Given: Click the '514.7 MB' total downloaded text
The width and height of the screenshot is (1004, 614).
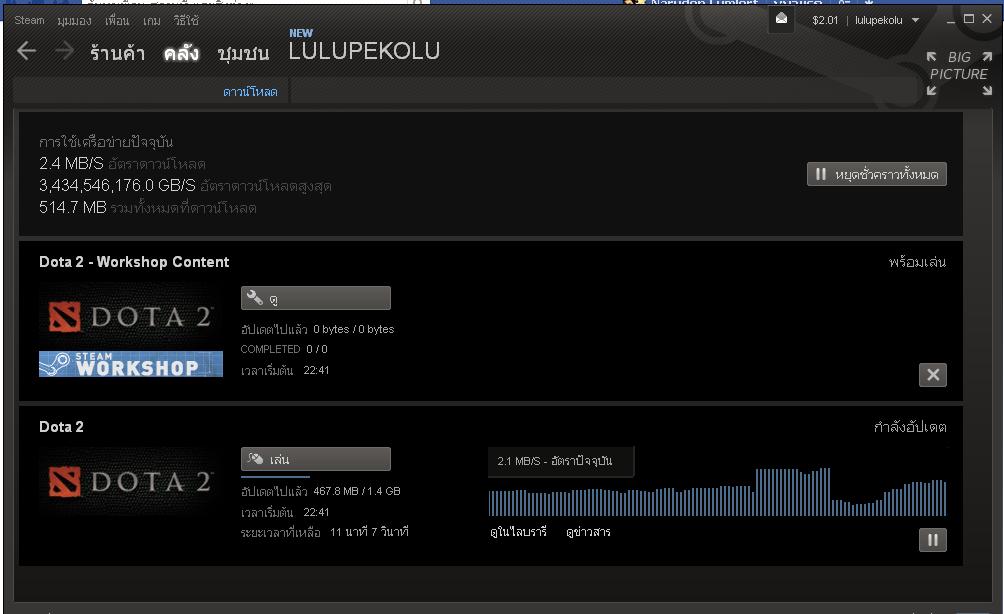Looking at the screenshot, I should (72, 207).
